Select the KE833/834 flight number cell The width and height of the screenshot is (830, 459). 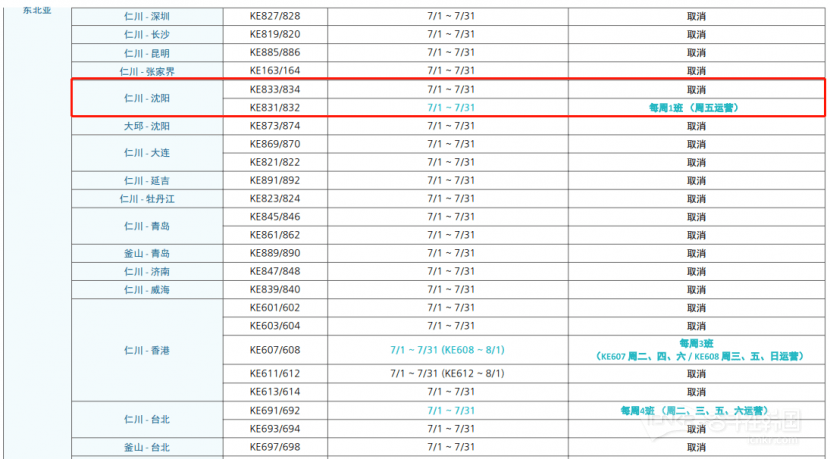[x=274, y=89]
